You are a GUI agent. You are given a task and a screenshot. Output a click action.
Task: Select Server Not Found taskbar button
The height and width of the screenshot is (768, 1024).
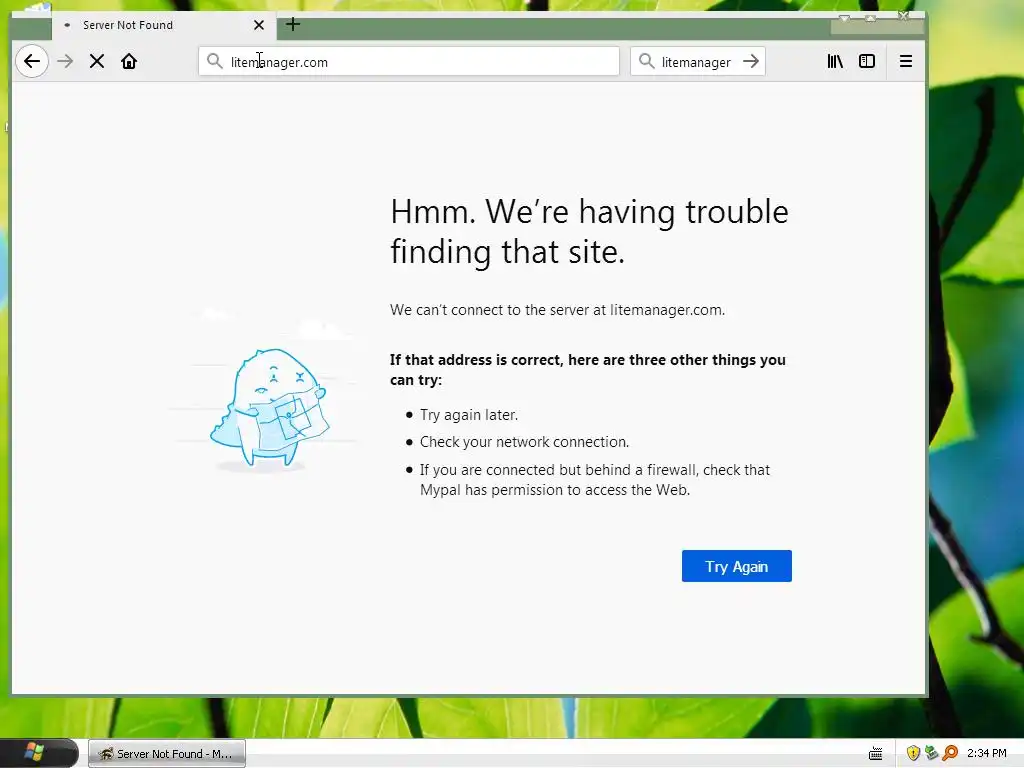pyautogui.click(x=167, y=754)
